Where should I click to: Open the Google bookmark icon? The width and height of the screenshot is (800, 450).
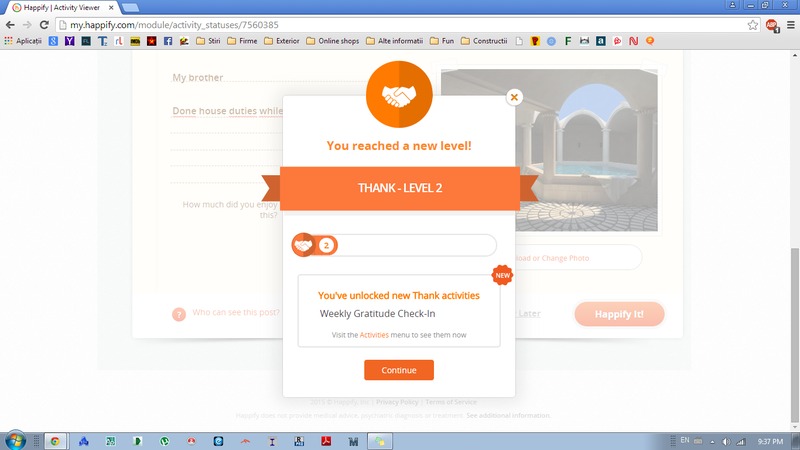pyautogui.click(x=53, y=41)
